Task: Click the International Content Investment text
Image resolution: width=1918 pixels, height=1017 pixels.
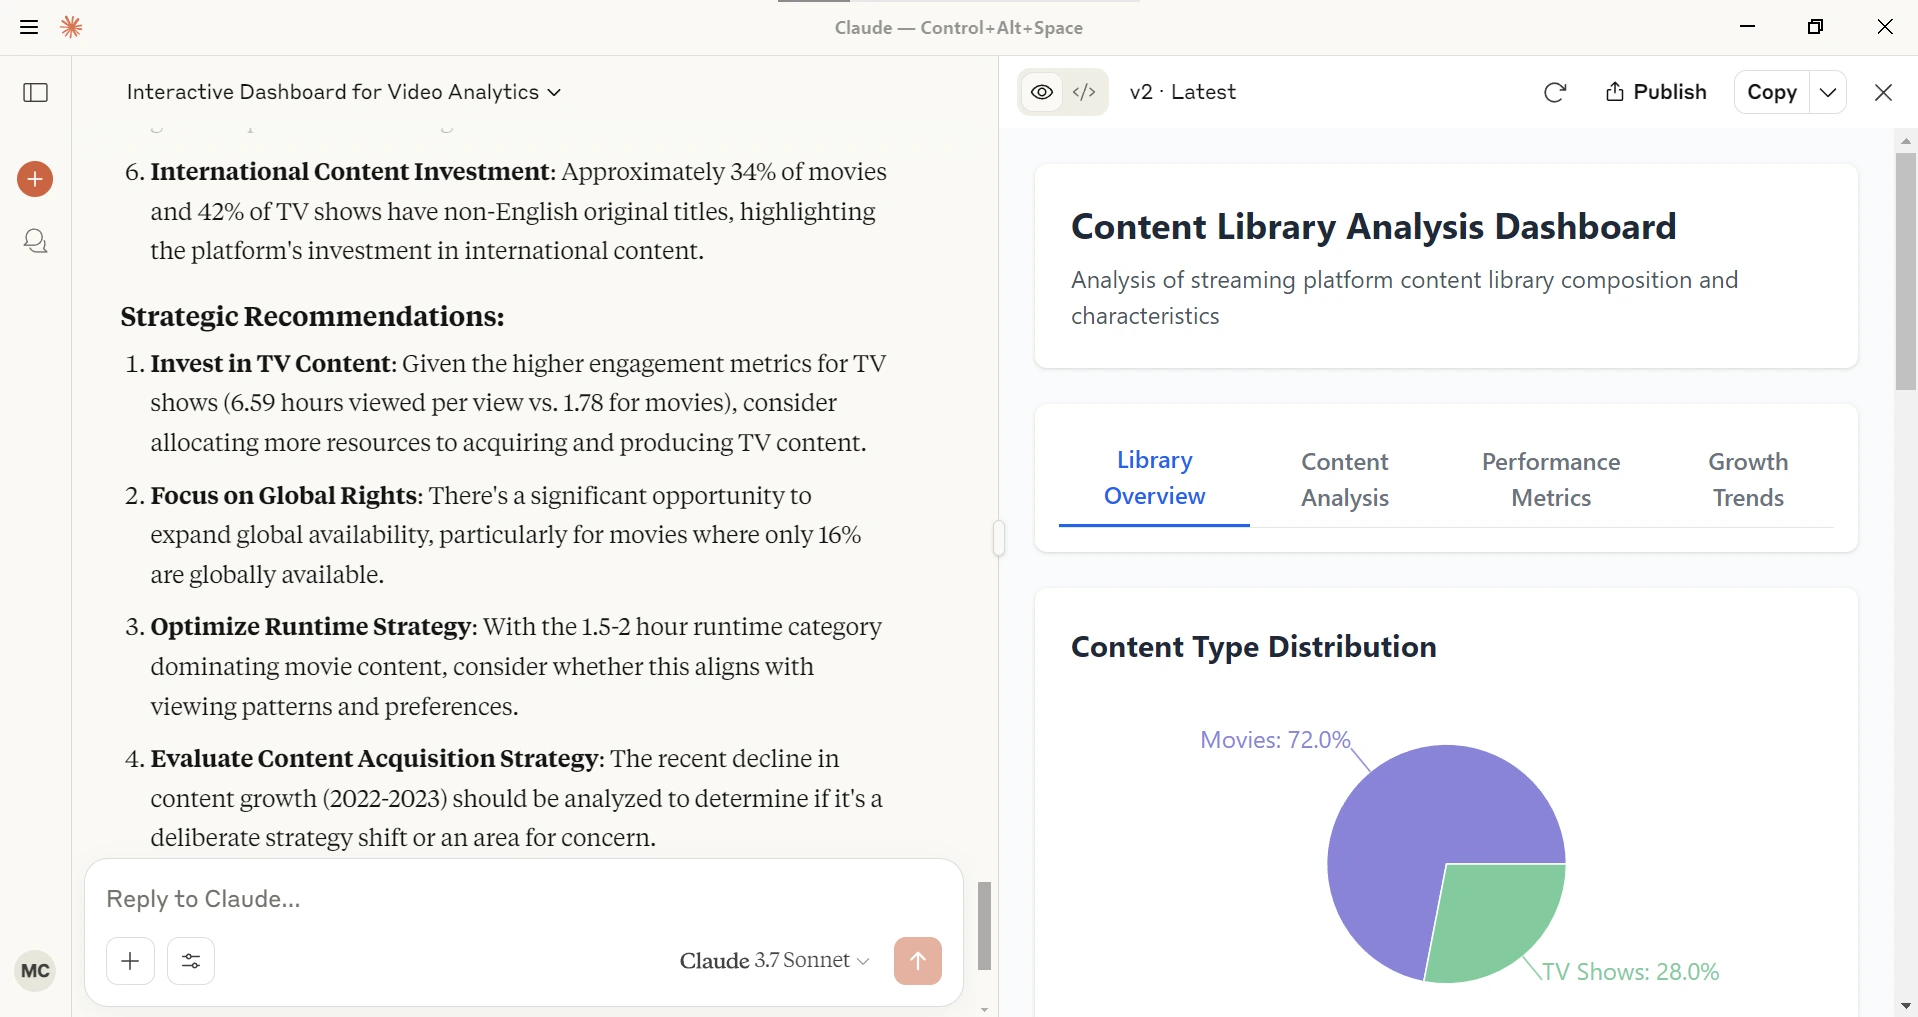Action: 351,172
